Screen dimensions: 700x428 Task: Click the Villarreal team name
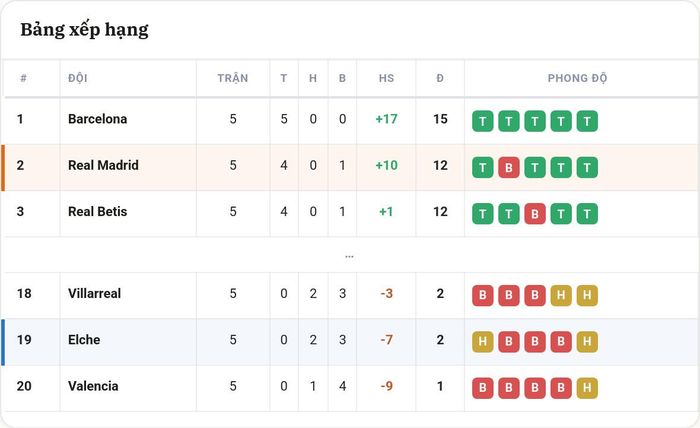point(94,294)
